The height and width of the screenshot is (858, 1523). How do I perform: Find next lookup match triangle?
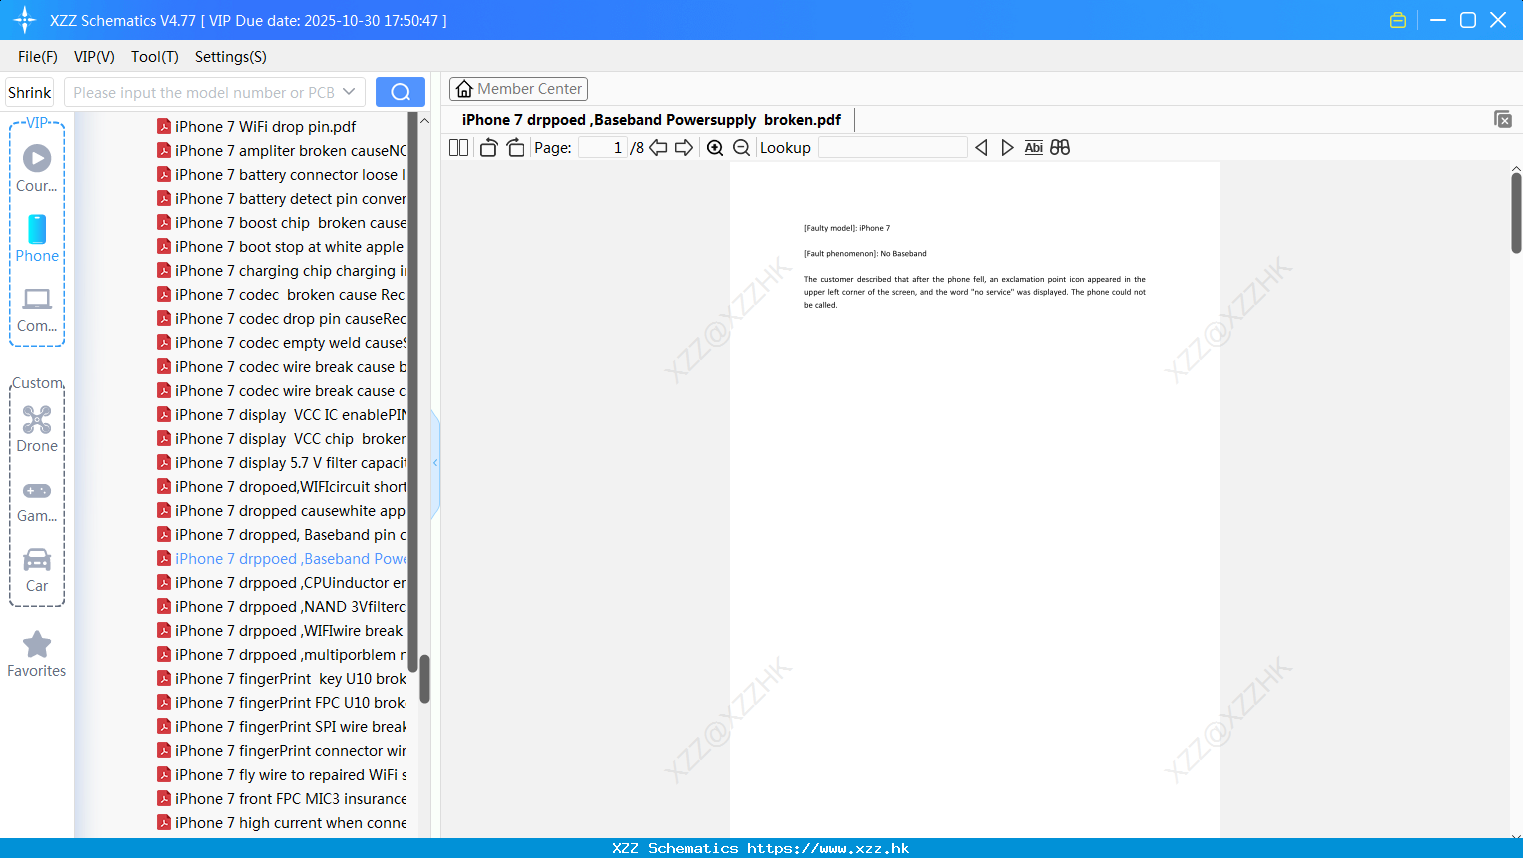[x=1007, y=147]
